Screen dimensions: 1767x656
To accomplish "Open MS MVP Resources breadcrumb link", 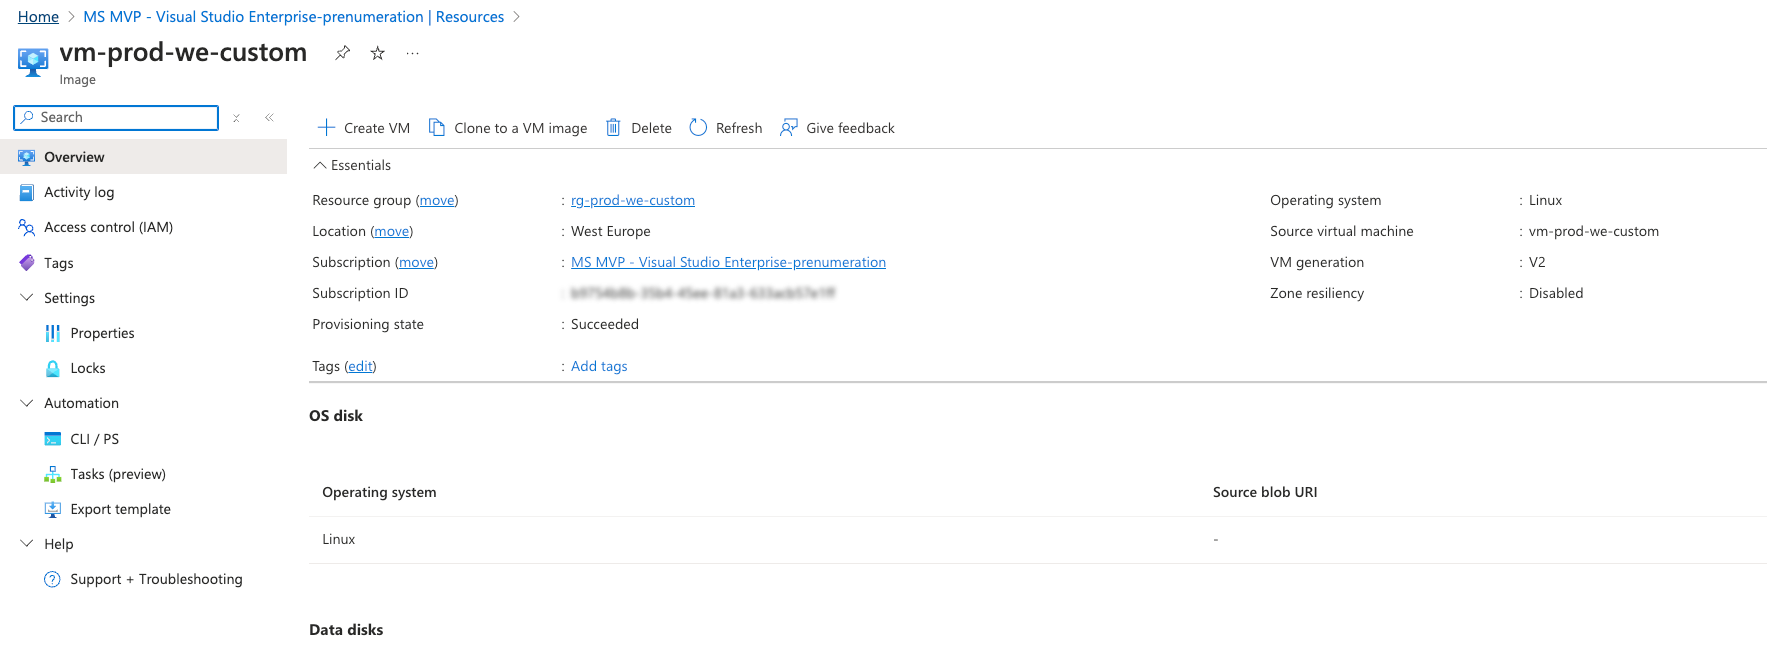I will click(x=293, y=17).
